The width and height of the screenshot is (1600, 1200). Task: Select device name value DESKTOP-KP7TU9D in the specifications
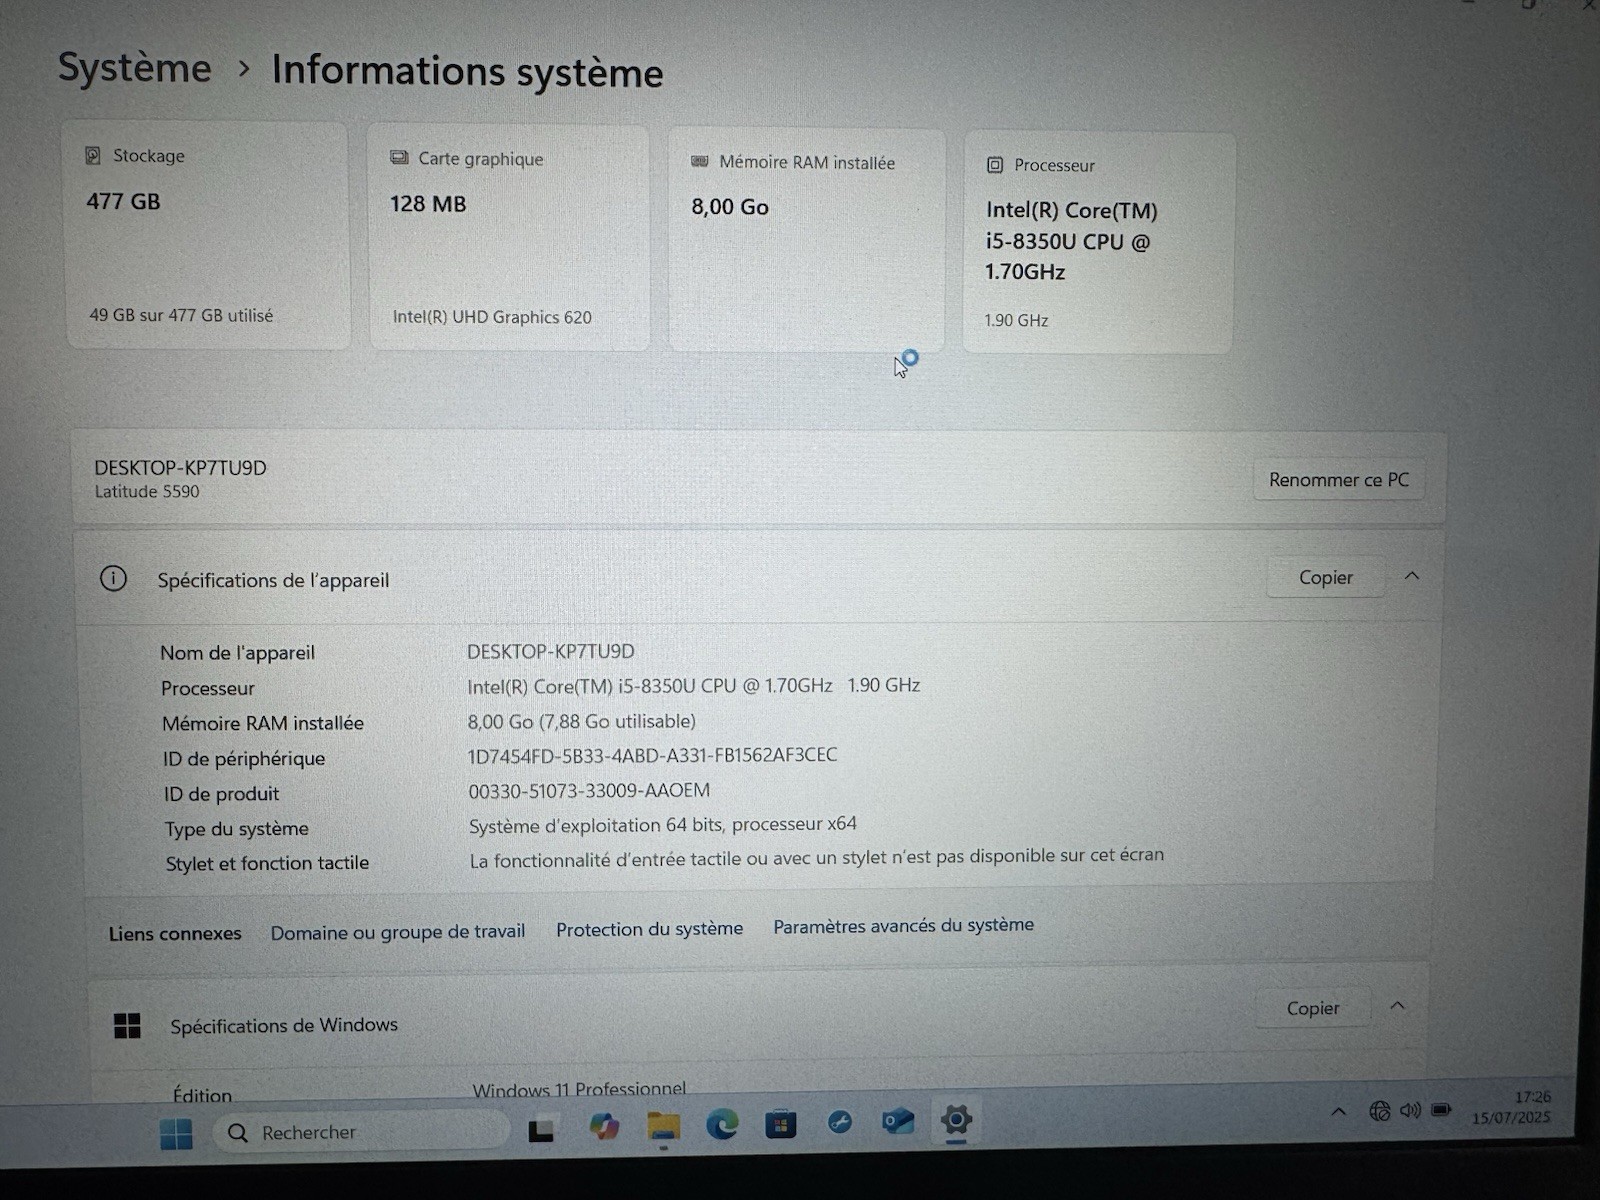551,652
